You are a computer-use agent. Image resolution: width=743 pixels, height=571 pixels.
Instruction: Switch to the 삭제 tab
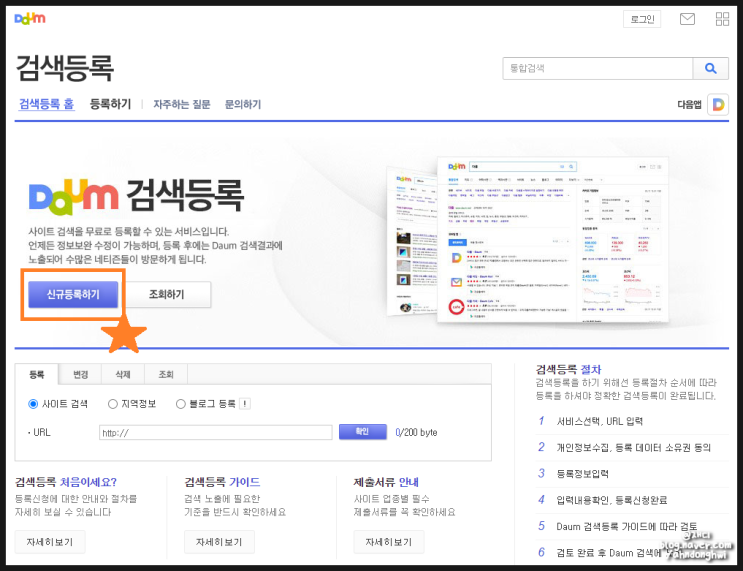(x=123, y=374)
